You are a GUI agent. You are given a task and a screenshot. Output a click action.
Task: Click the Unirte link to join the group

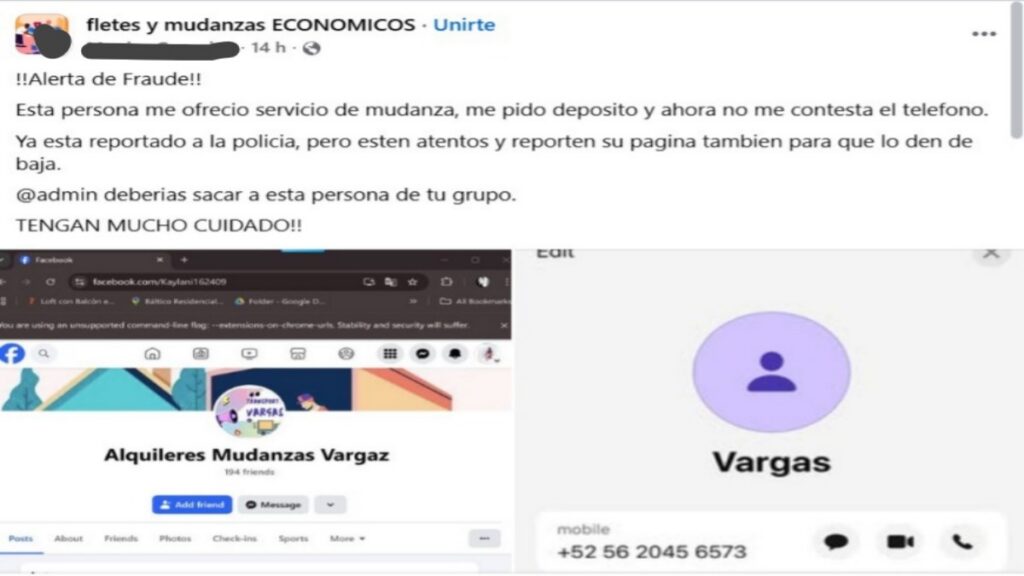click(464, 25)
